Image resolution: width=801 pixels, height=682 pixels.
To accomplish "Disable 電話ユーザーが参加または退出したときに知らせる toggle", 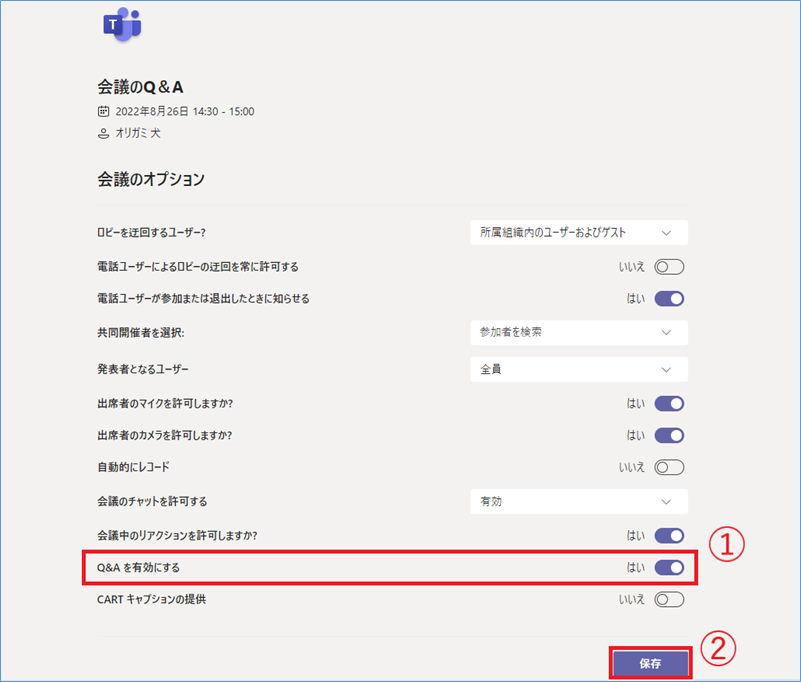I will coord(669,299).
